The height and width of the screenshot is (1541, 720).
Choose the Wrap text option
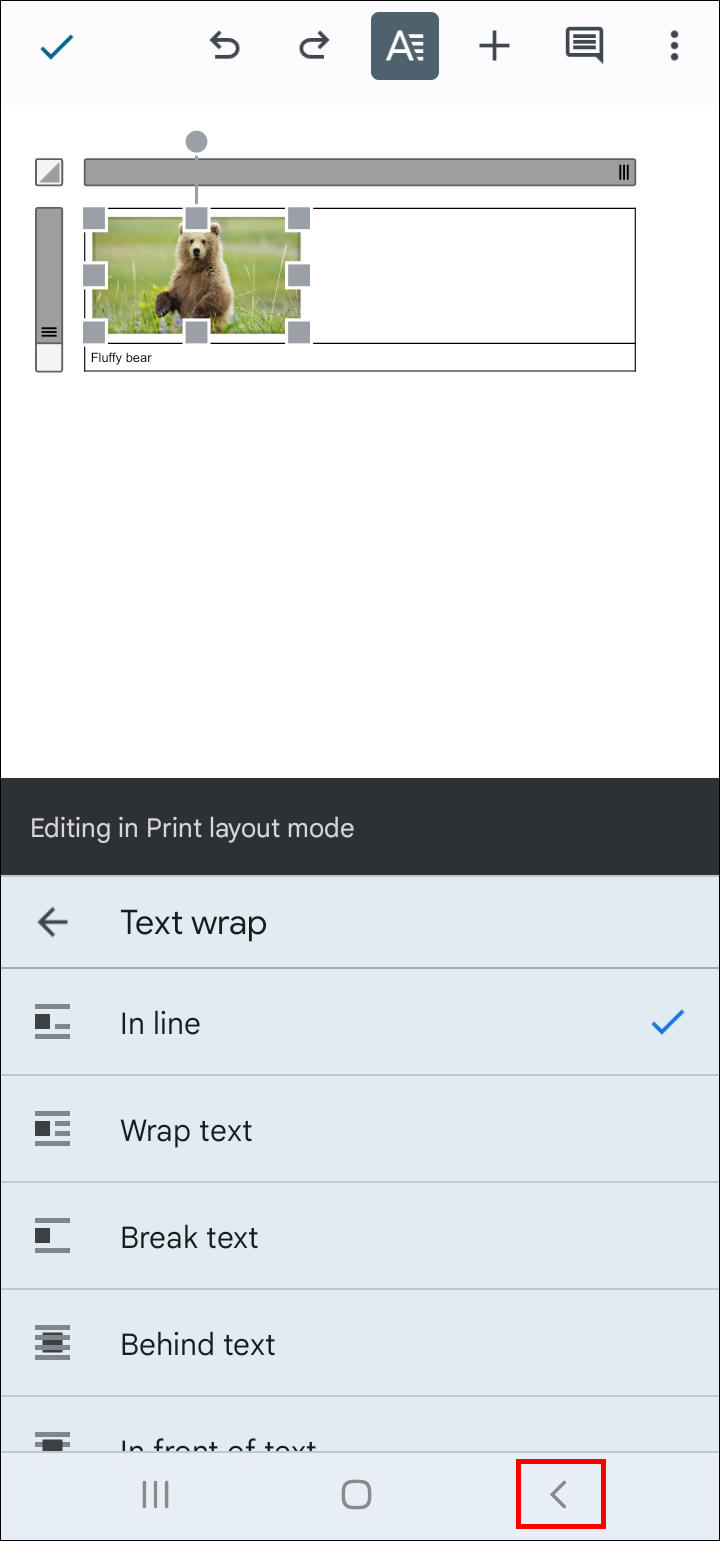[360, 1130]
